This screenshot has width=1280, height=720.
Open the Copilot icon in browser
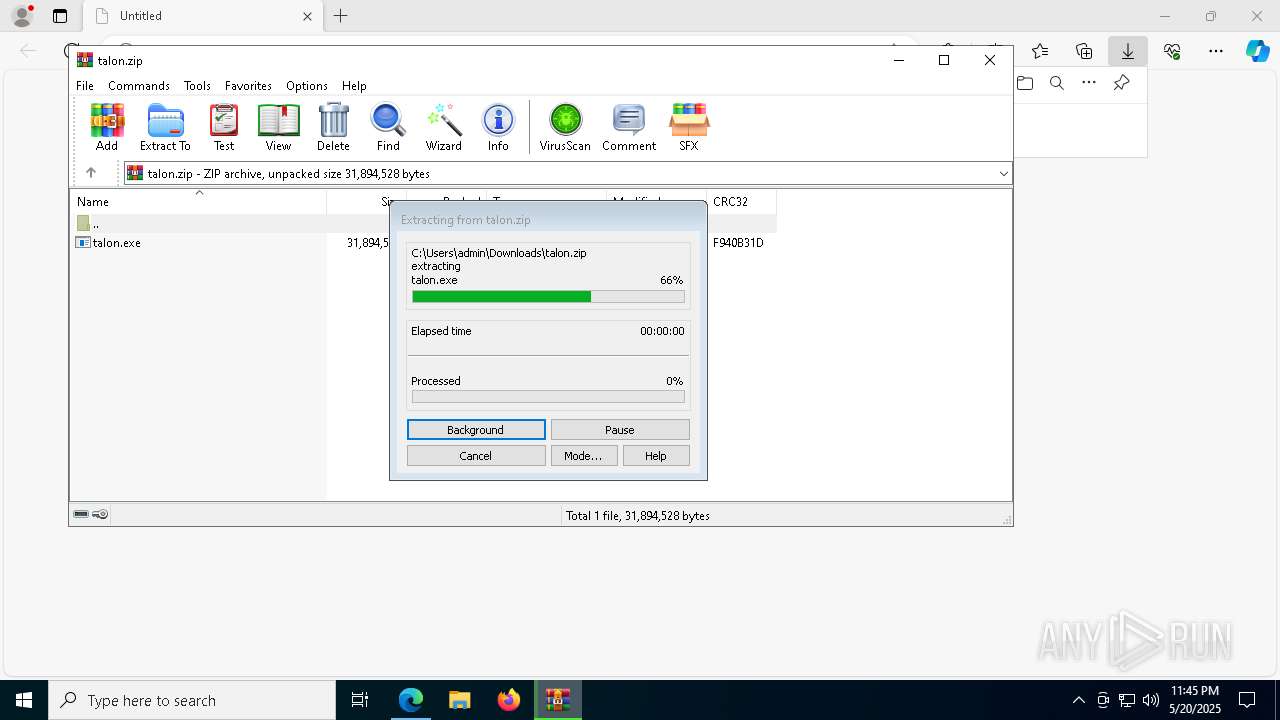click(x=1257, y=51)
